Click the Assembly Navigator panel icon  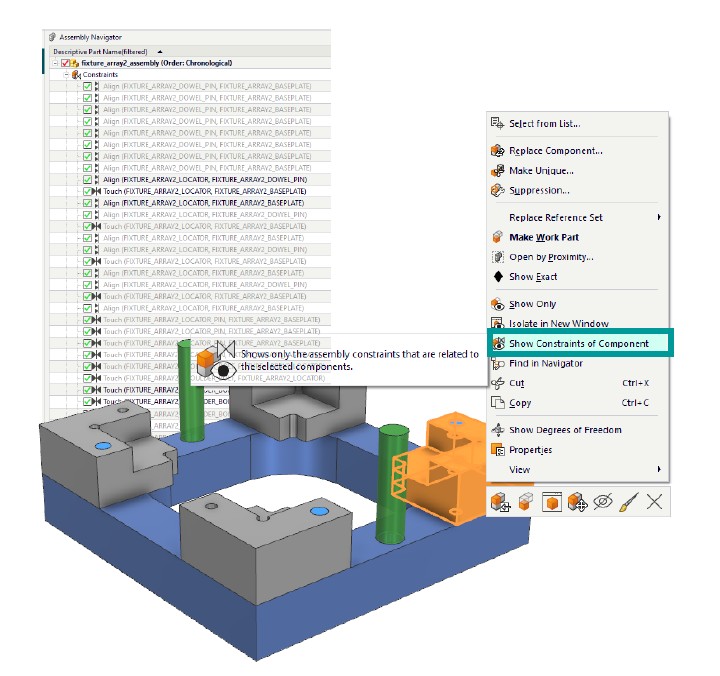[x=52, y=37]
